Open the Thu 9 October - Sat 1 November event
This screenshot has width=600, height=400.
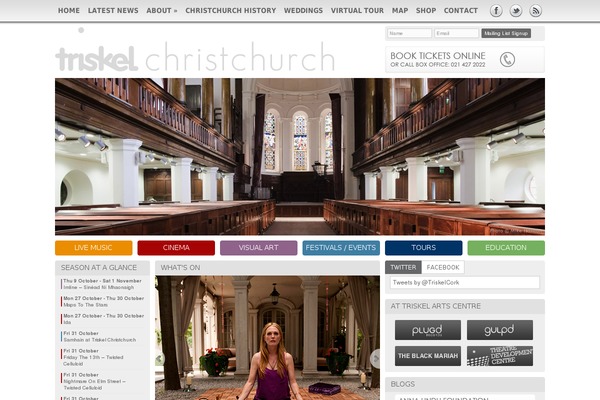(102, 284)
